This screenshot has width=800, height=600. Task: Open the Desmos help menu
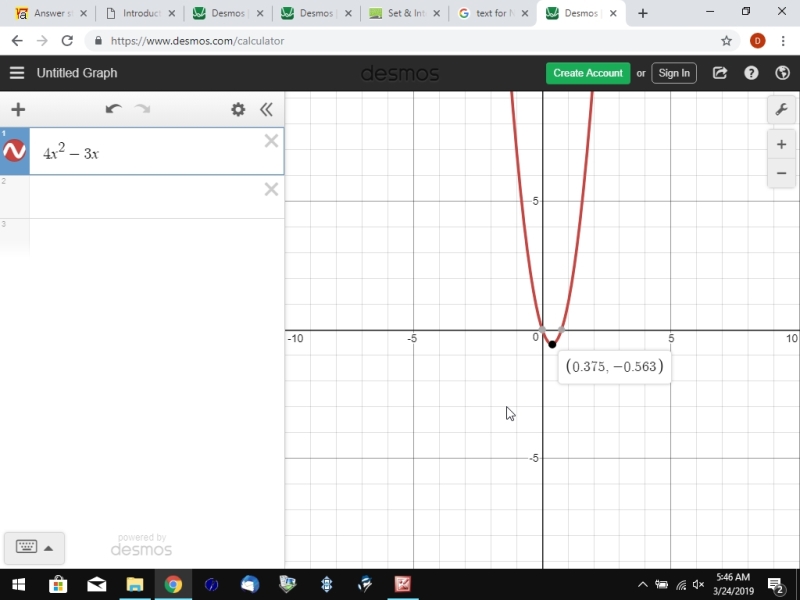pyautogui.click(x=751, y=73)
